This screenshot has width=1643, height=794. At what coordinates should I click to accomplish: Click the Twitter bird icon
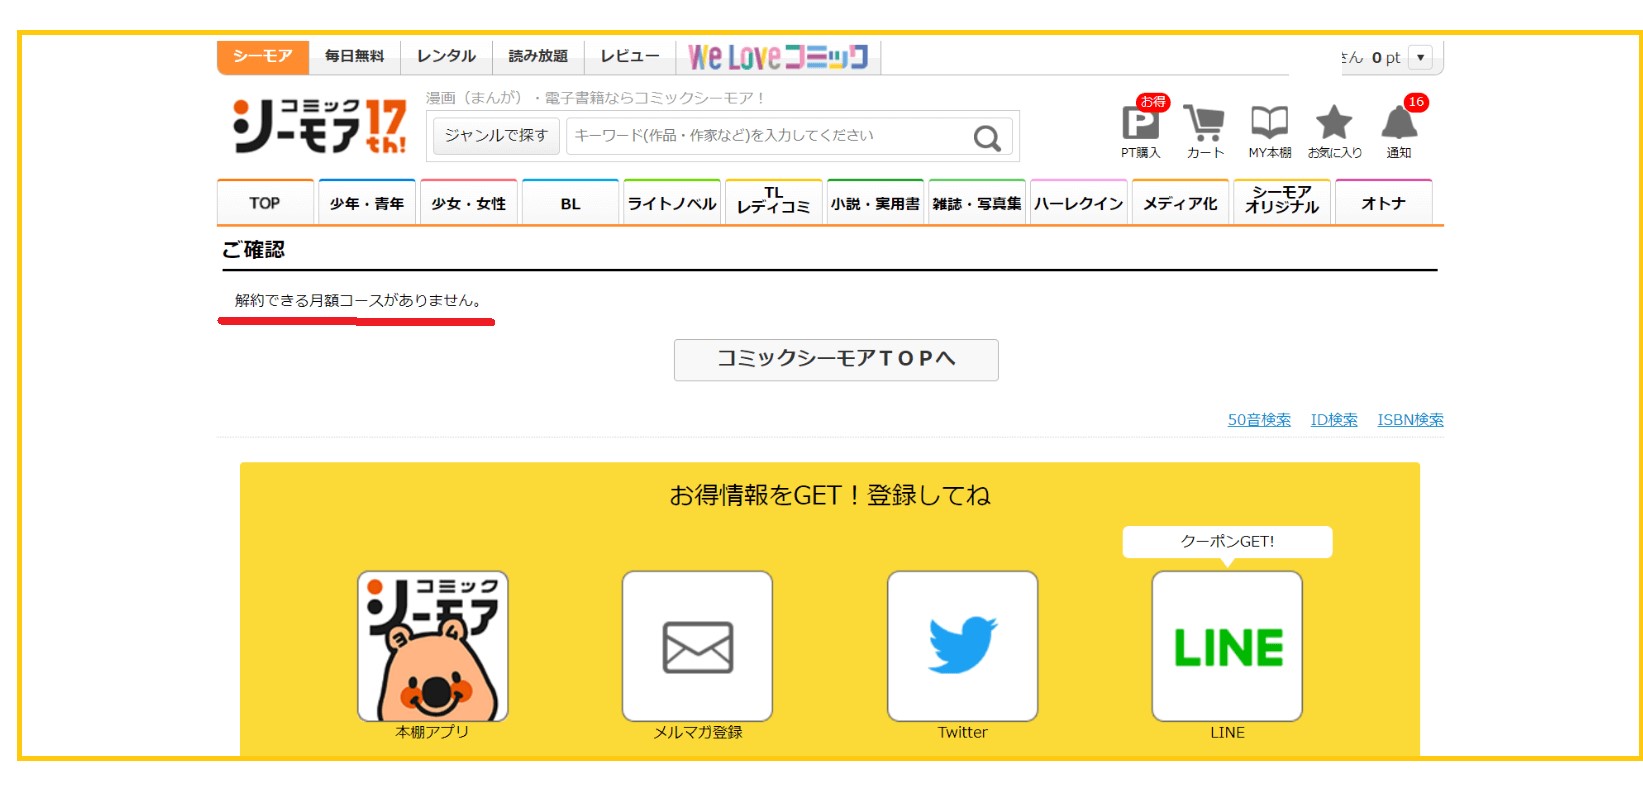click(962, 646)
